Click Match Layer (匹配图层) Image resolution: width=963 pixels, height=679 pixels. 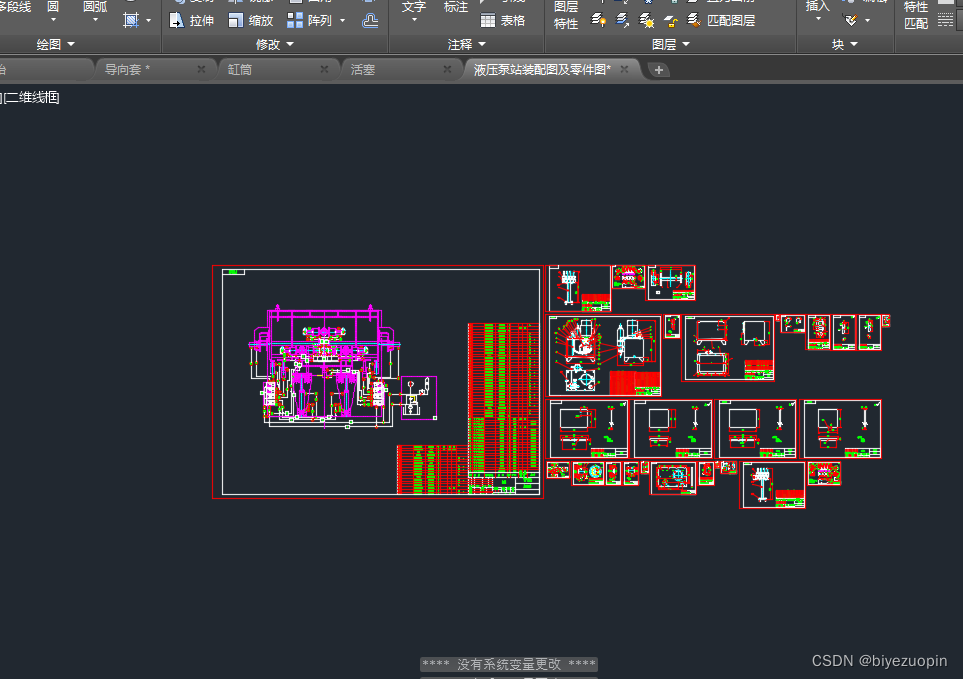coord(720,20)
